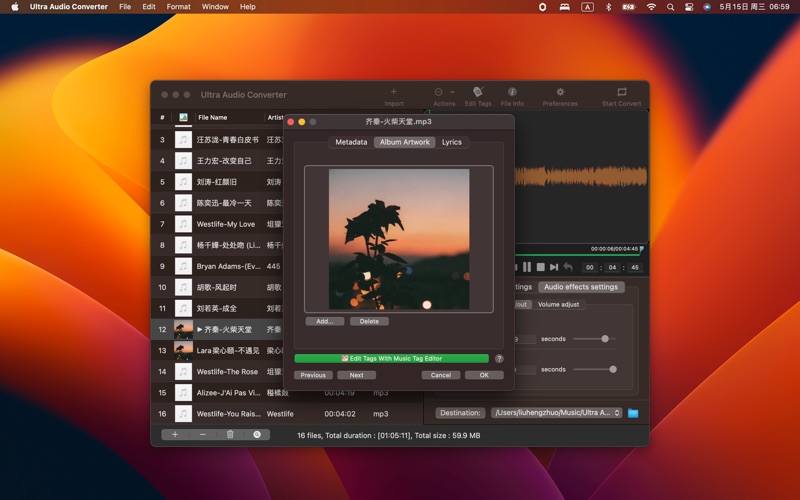Click the seconds field showing 45
This screenshot has height=500, width=800.
pos(635,267)
